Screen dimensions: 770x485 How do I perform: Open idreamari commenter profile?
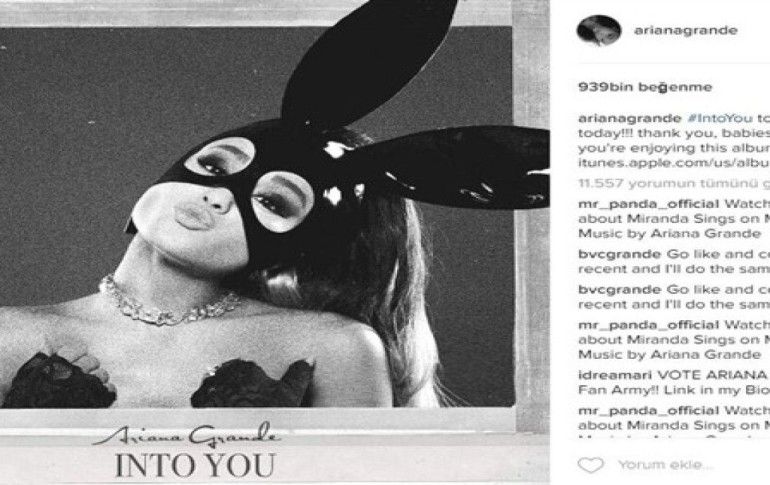click(615, 375)
